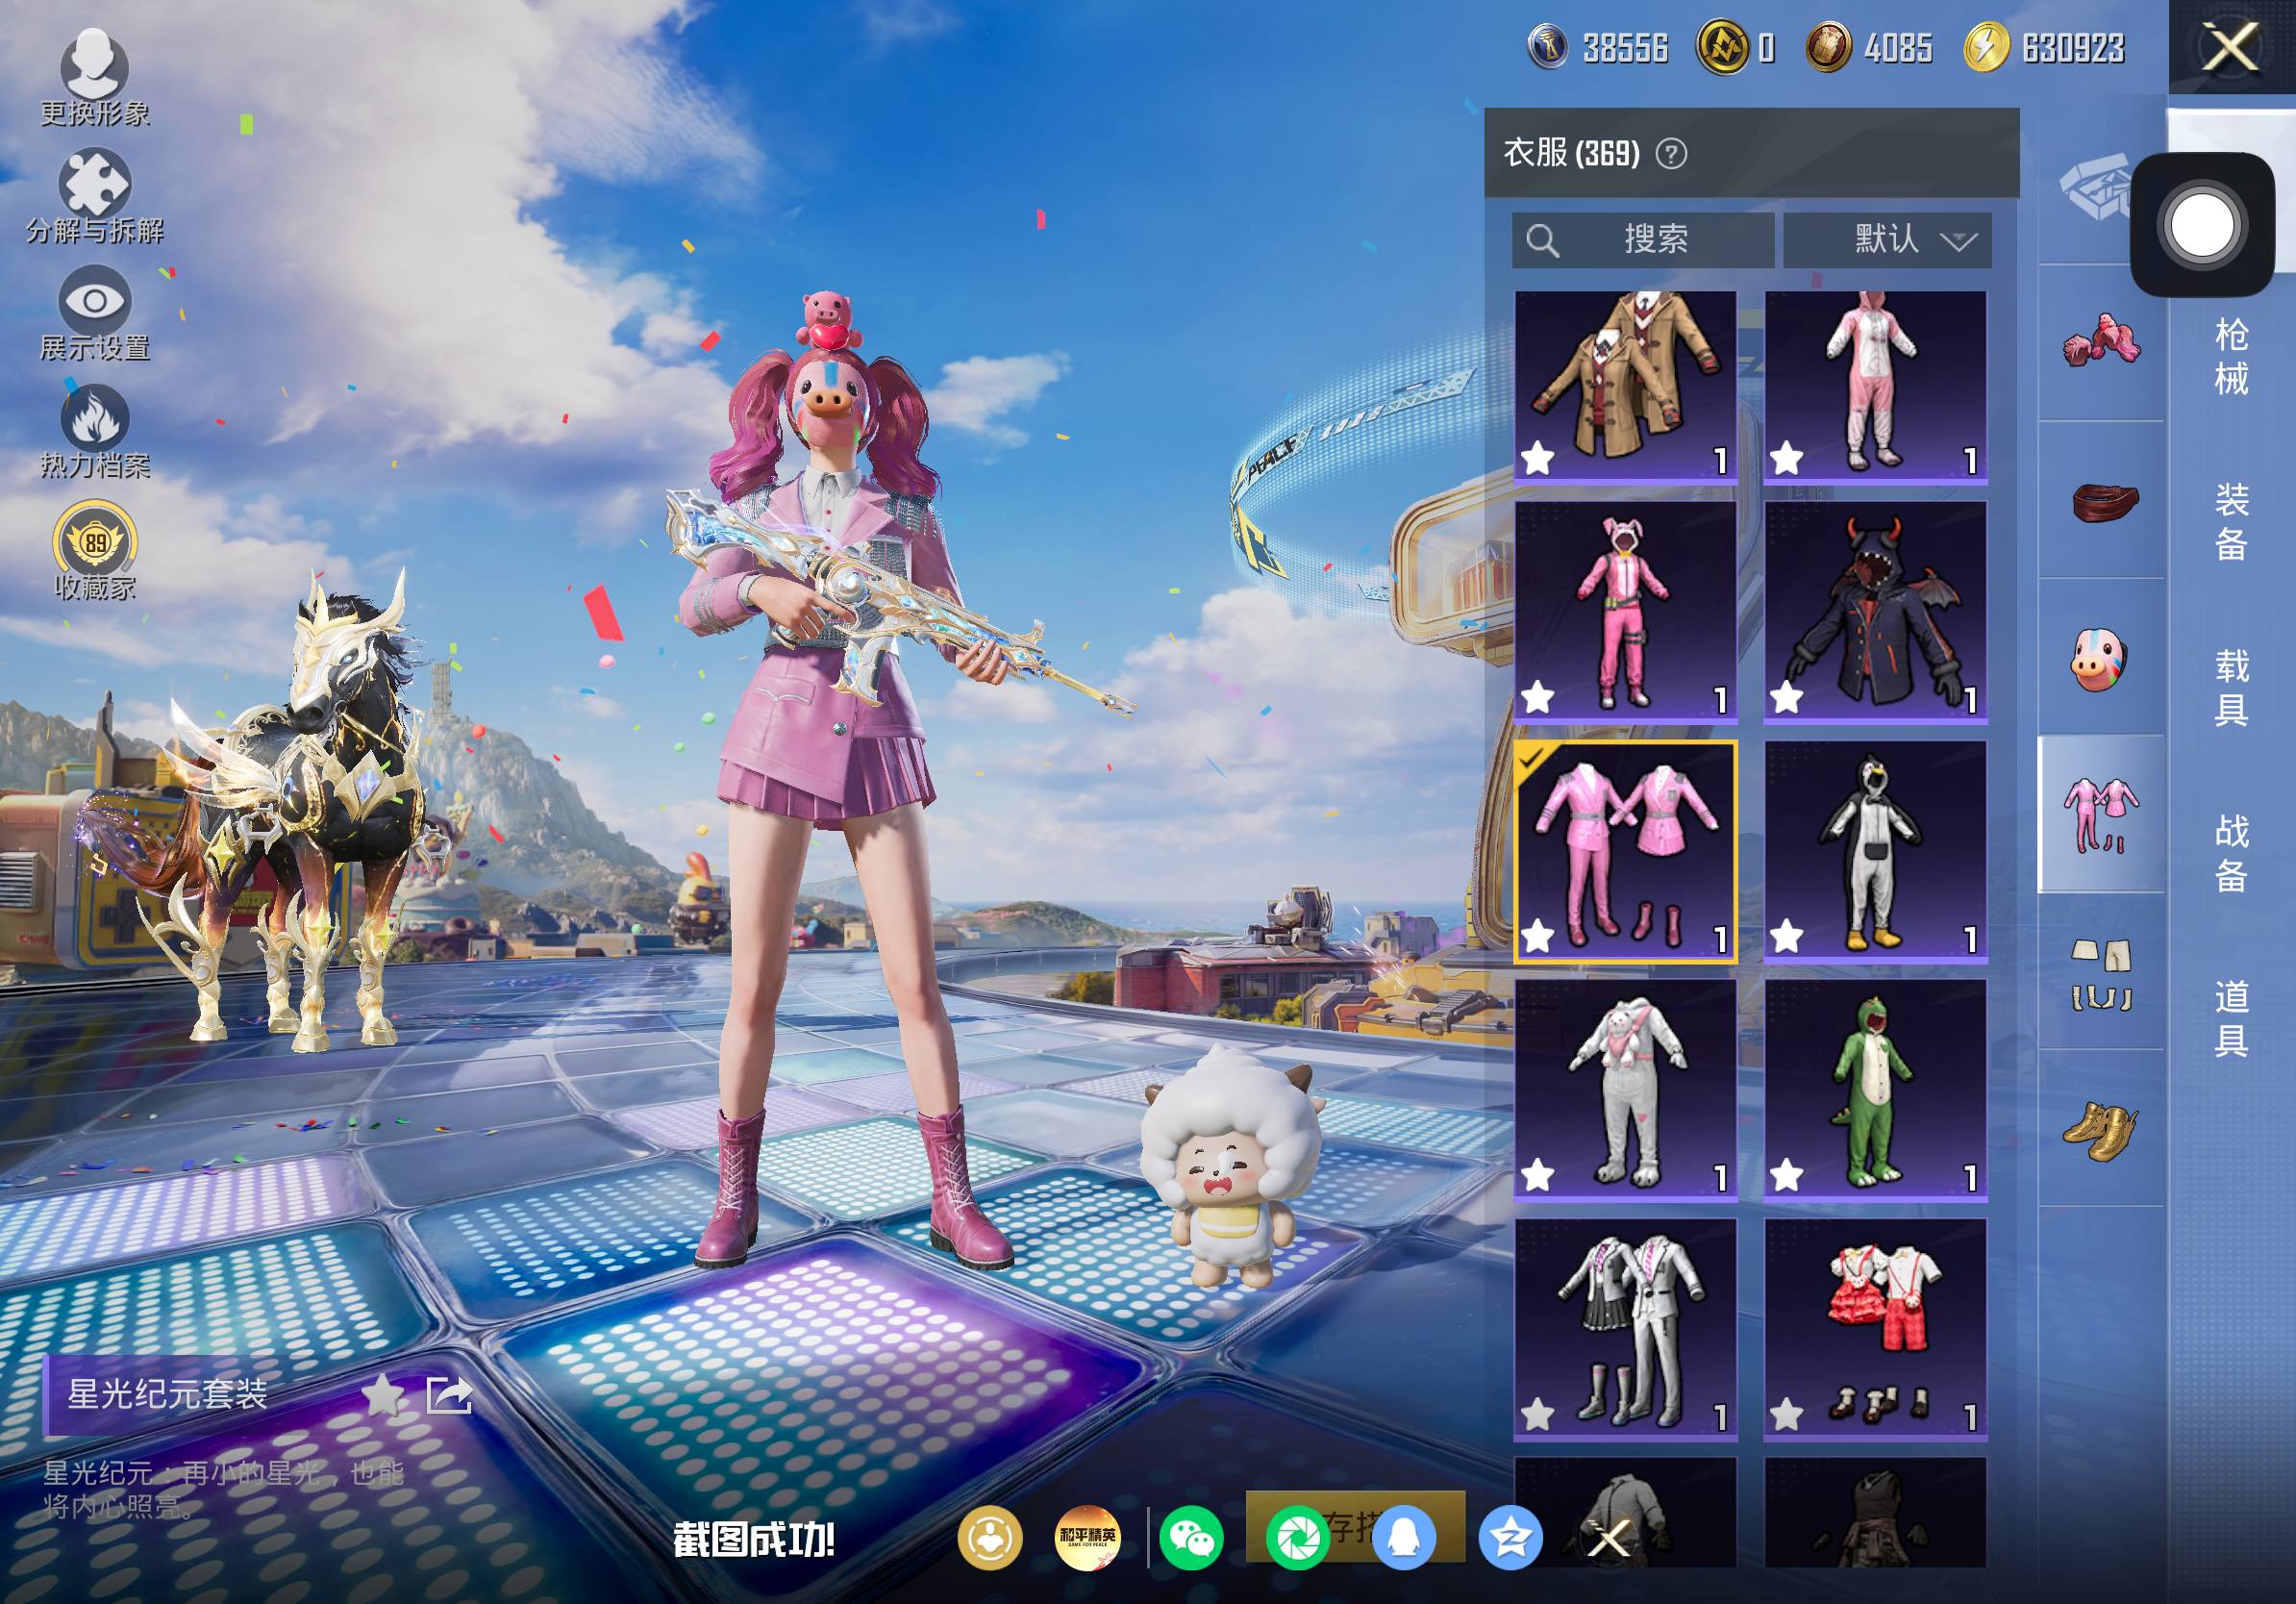Select the black devil-horn hoodie outfit

click(1875, 611)
